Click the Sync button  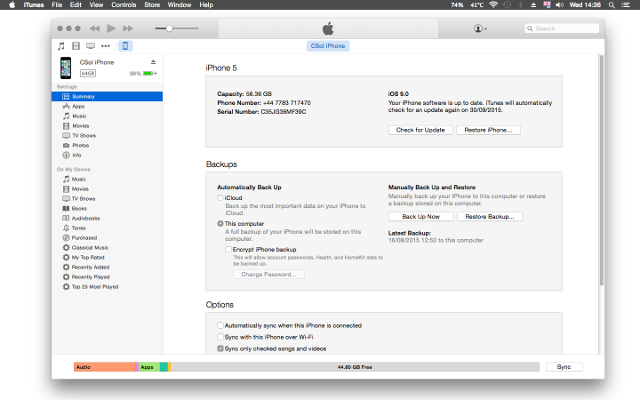[x=564, y=367]
